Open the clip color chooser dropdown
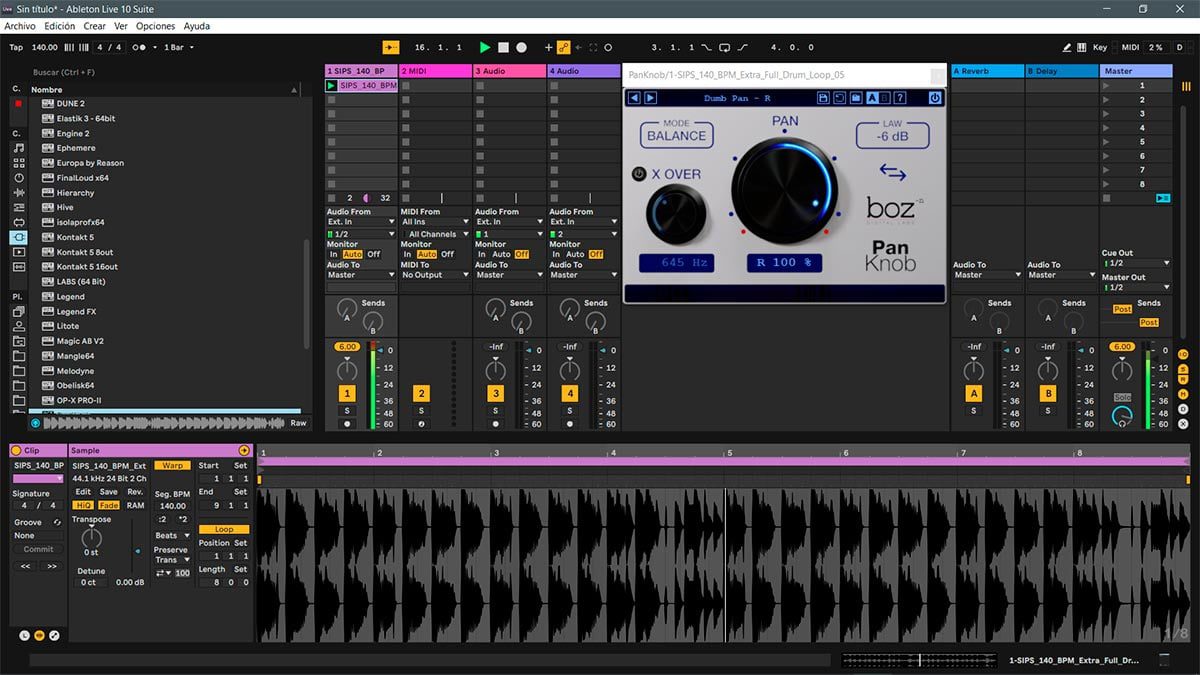The height and width of the screenshot is (675, 1200). (38, 479)
